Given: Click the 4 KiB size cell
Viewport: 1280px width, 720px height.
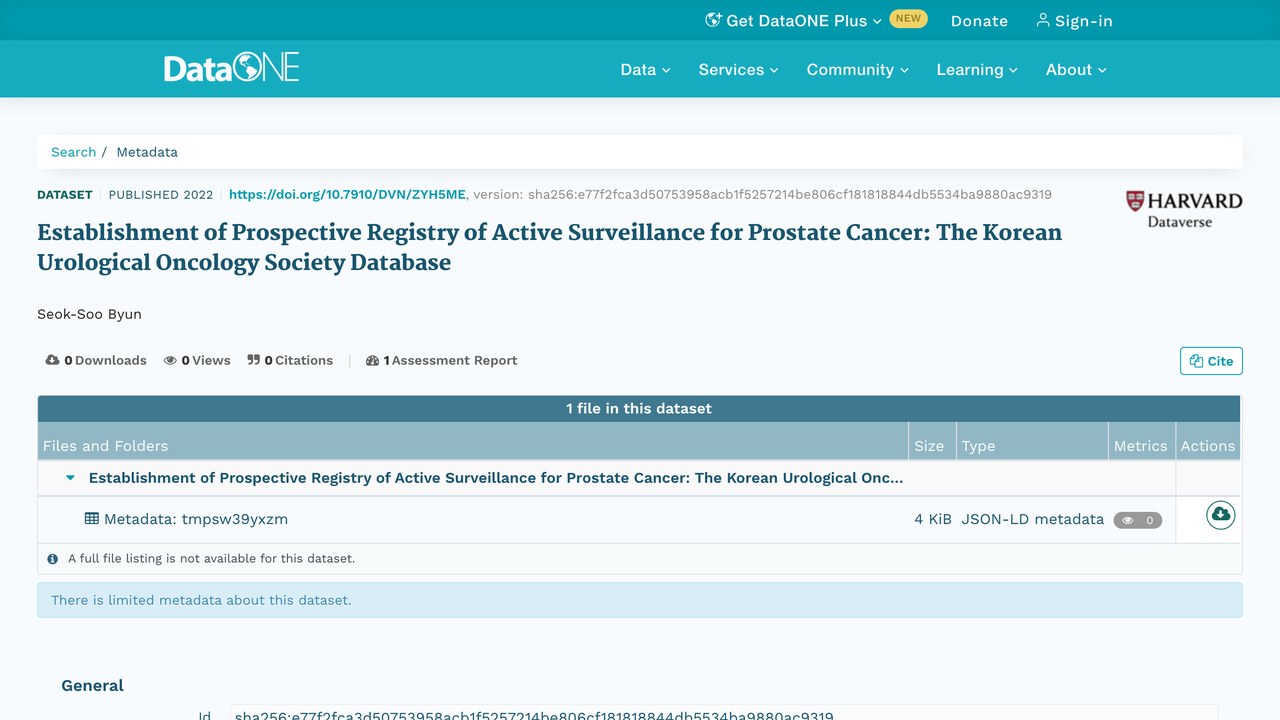Looking at the screenshot, I should click(933, 519).
